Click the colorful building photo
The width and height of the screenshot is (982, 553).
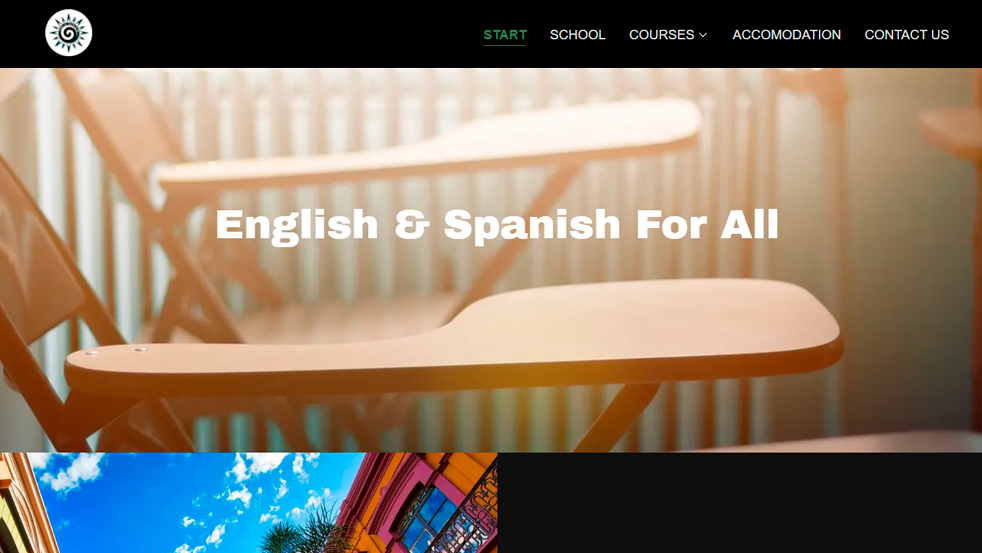tap(249, 503)
